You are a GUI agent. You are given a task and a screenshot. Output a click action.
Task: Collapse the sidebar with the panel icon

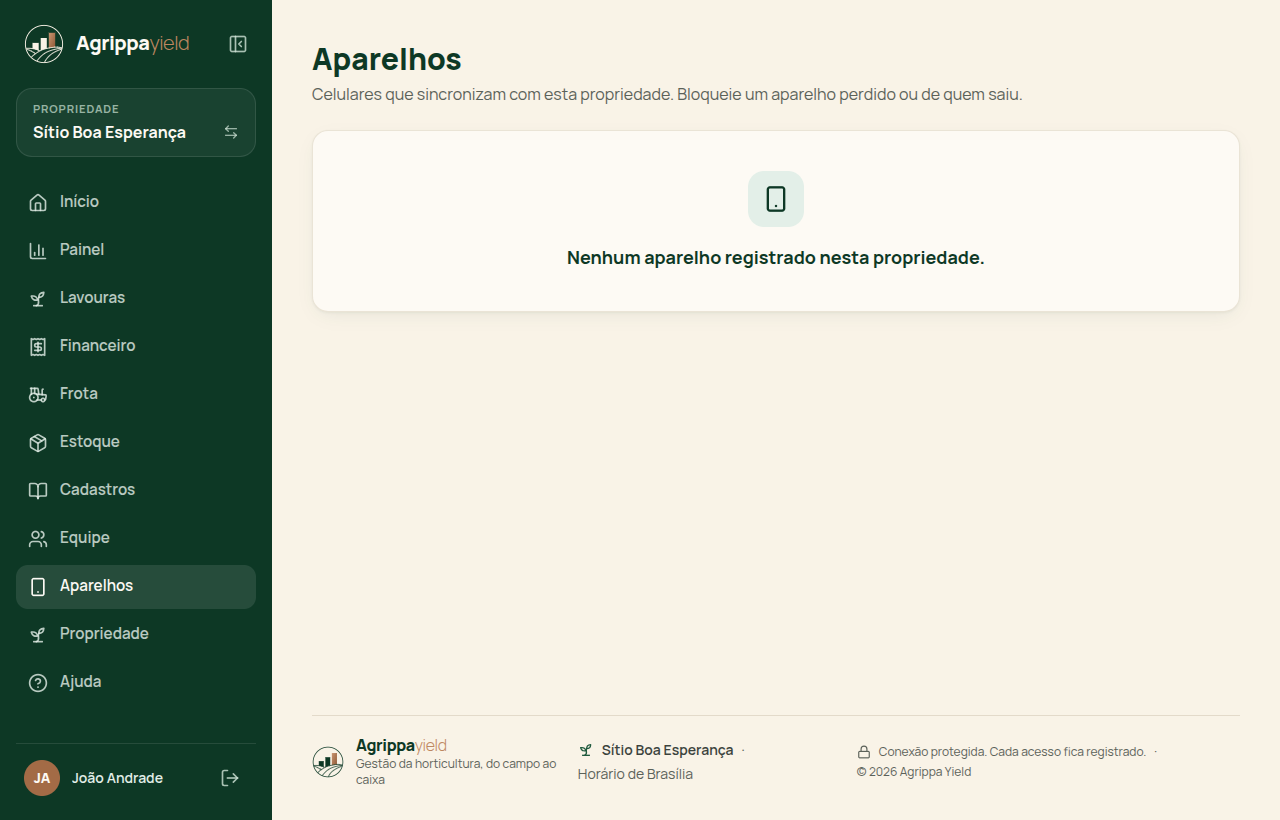(238, 44)
